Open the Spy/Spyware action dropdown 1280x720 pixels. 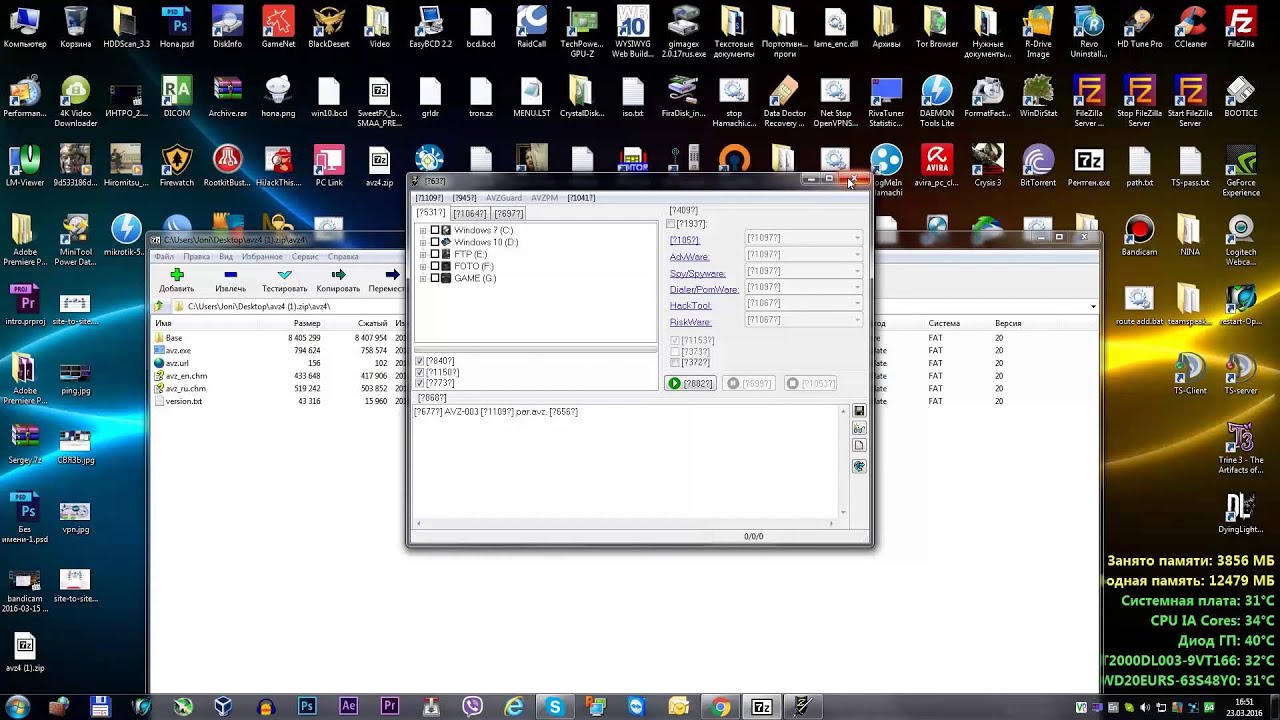[x=803, y=271]
